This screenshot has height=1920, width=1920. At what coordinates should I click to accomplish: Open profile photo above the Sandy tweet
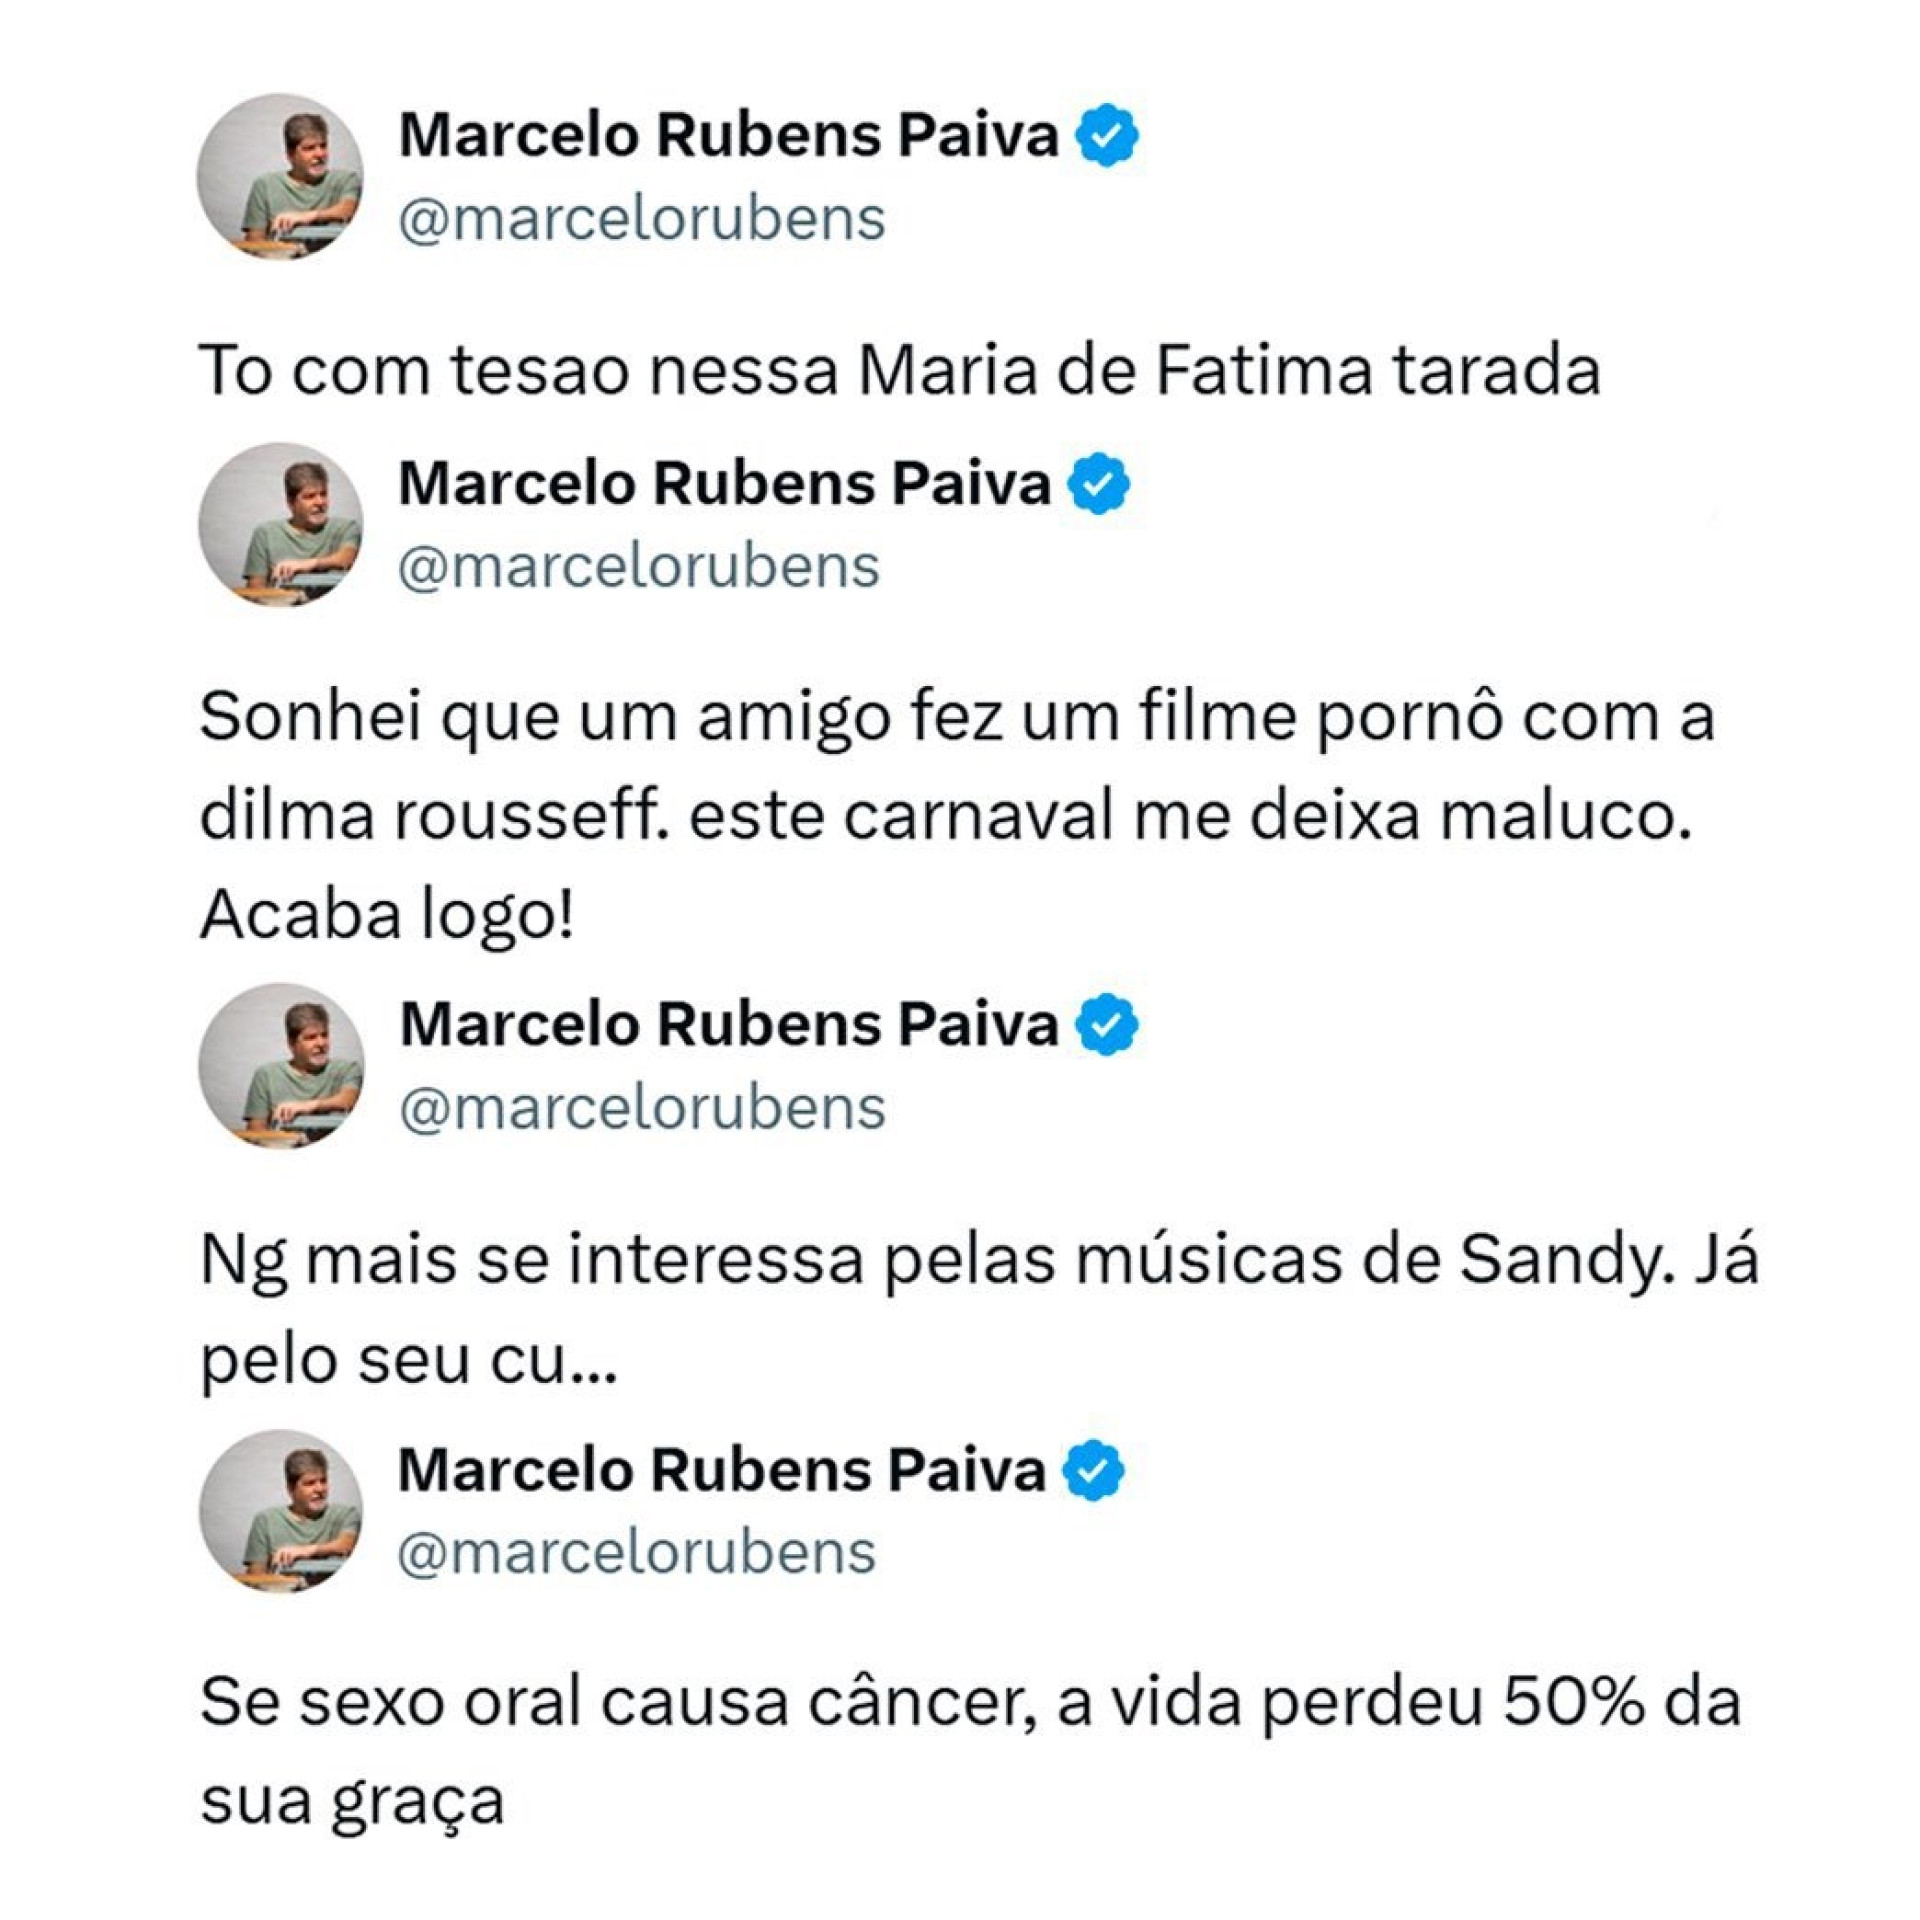(281, 1065)
